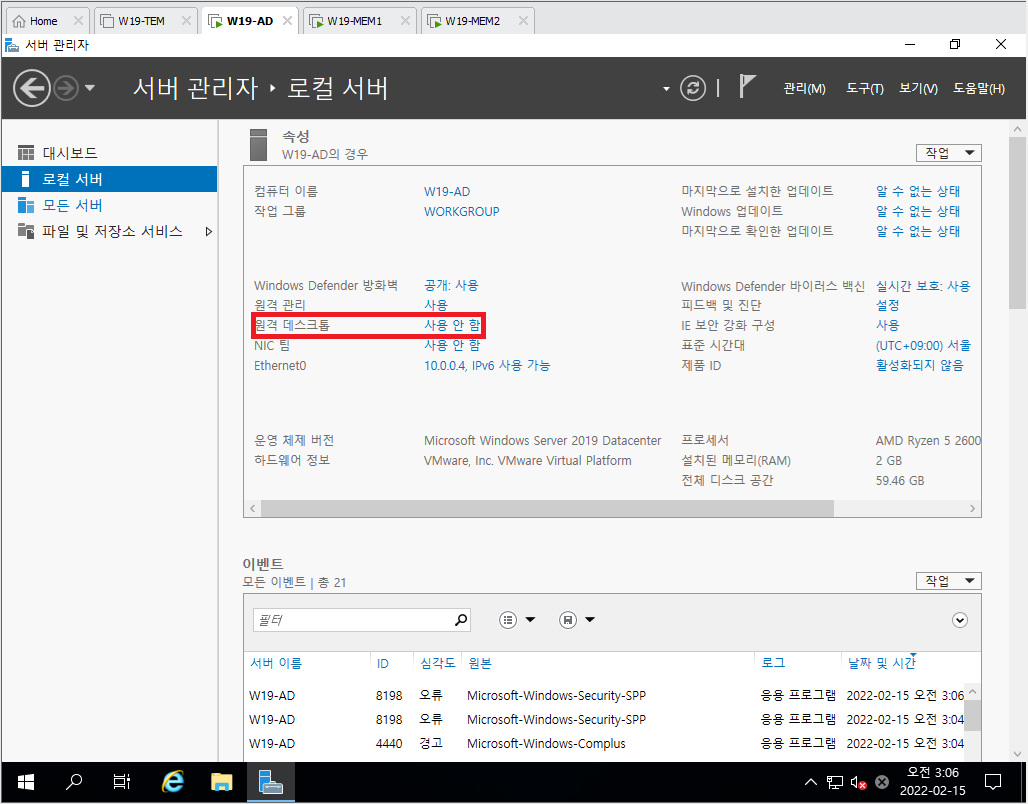Image resolution: width=1028 pixels, height=804 pixels.
Task: Open the 도구(T) menu
Action: click(865, 89)
